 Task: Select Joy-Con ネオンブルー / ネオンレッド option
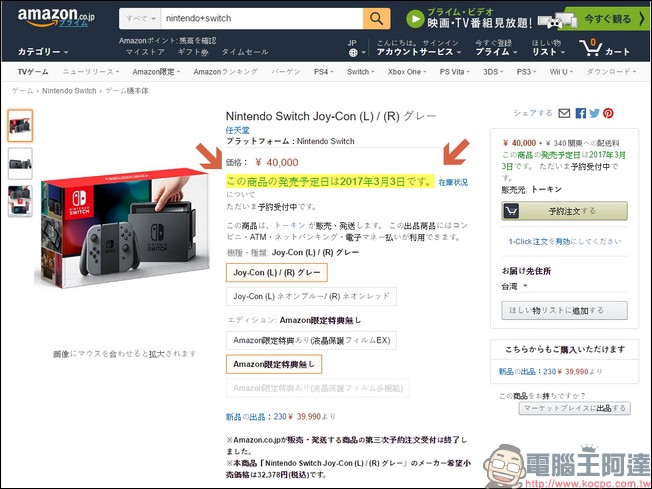311,296
